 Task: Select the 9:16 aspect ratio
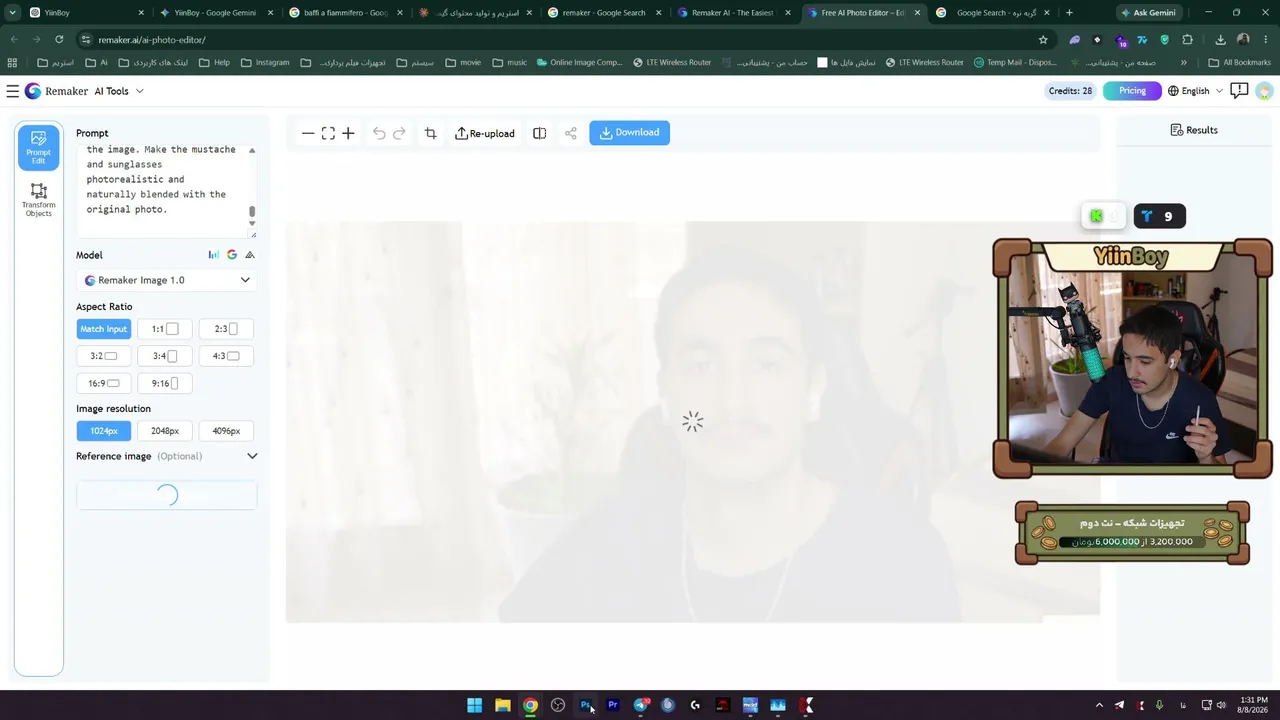(x=165, y=383)
